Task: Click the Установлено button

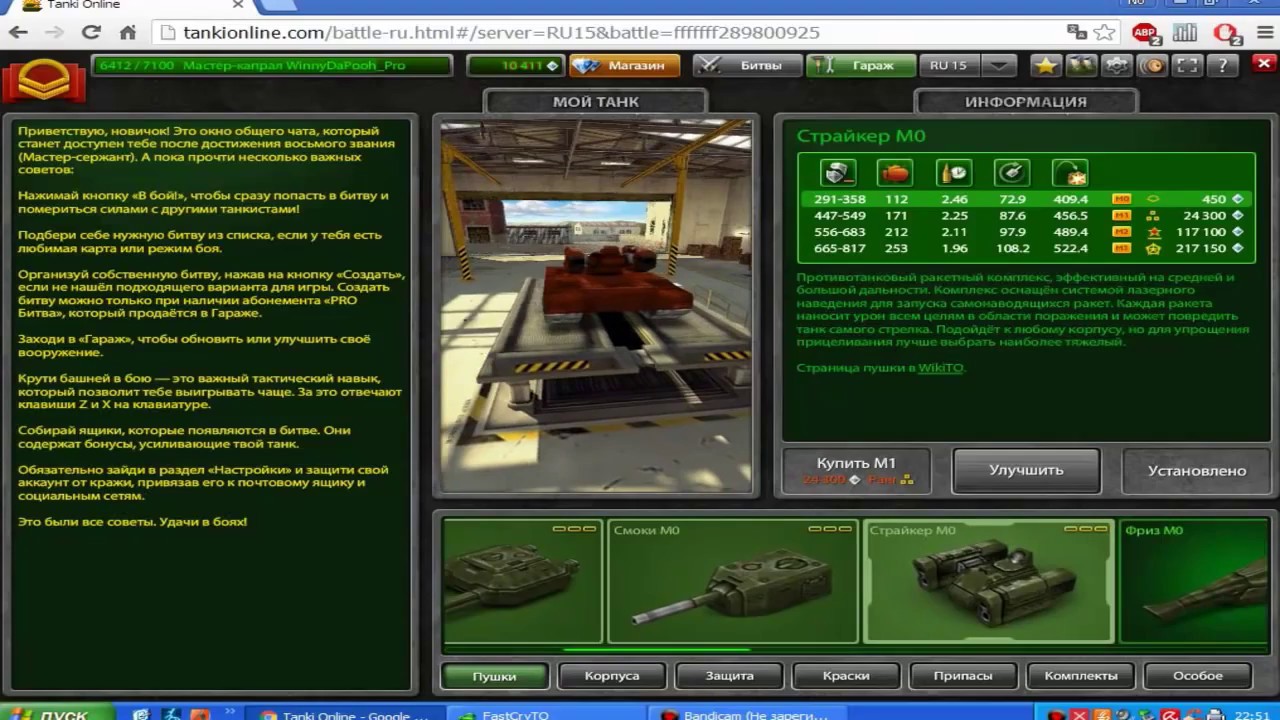Action: [x=1196, y=470]
